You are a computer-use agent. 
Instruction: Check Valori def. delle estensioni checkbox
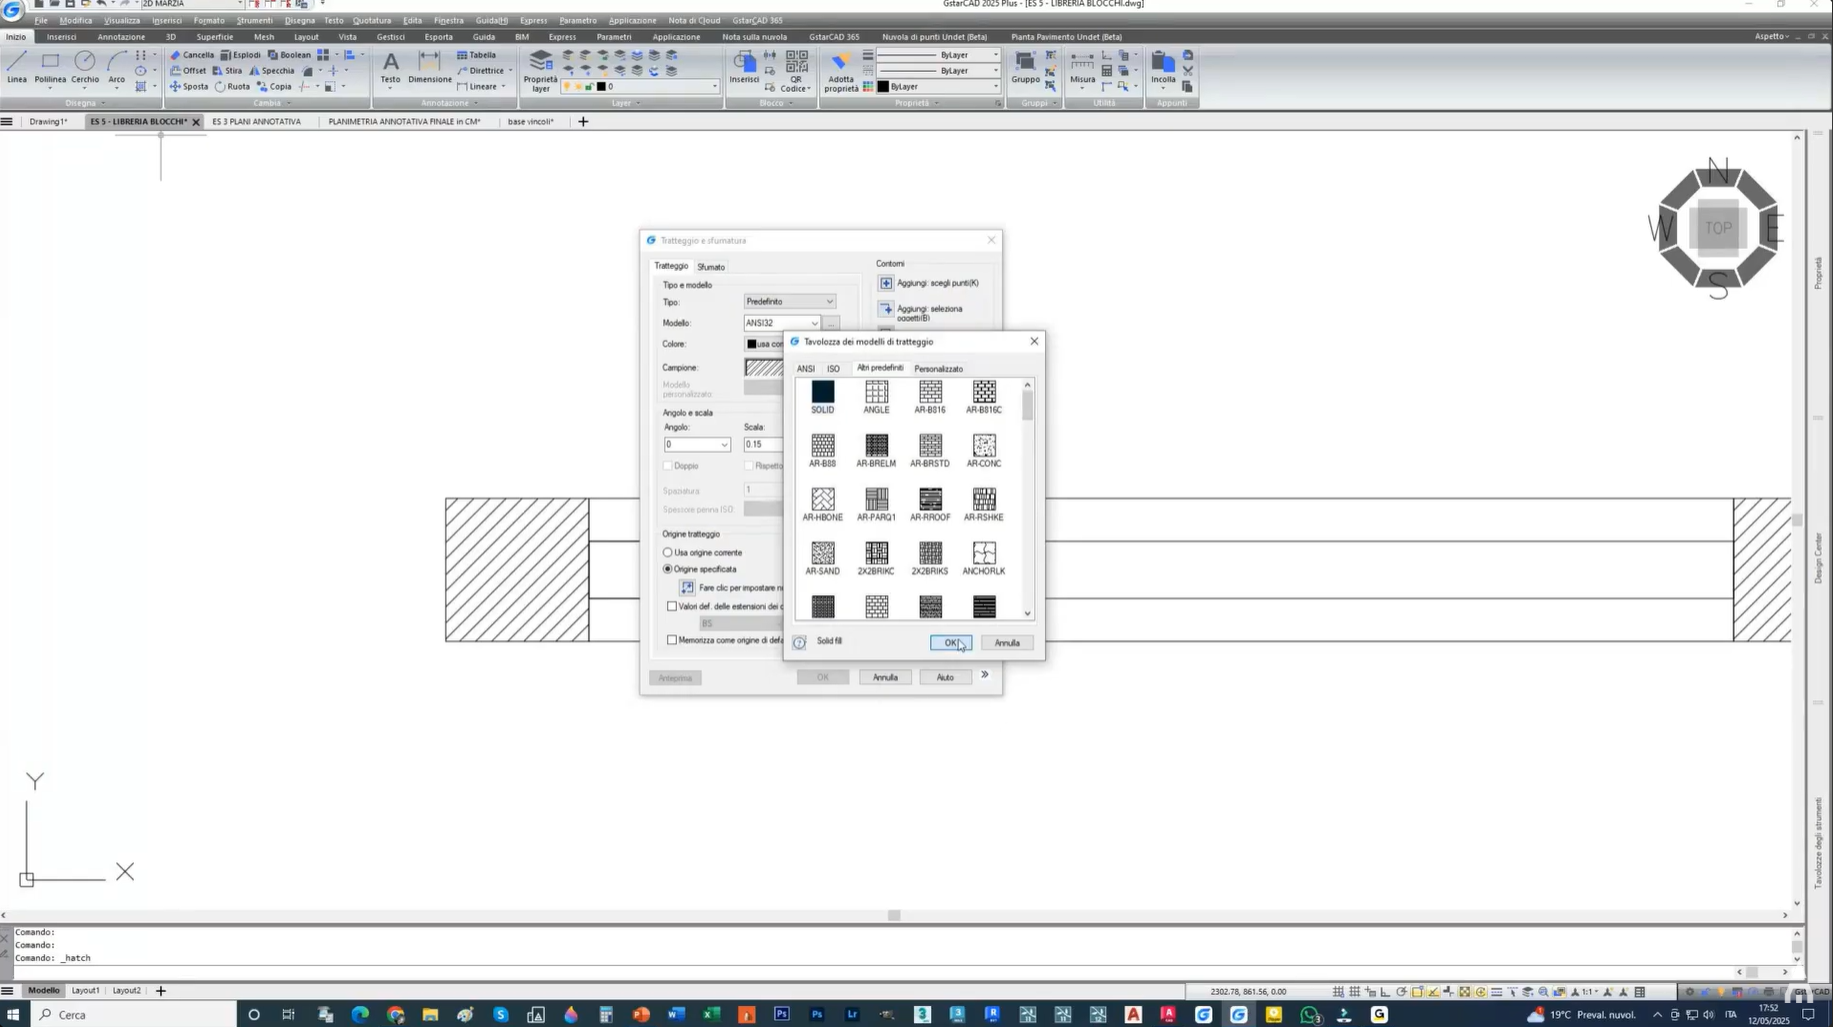coord(672,606)
